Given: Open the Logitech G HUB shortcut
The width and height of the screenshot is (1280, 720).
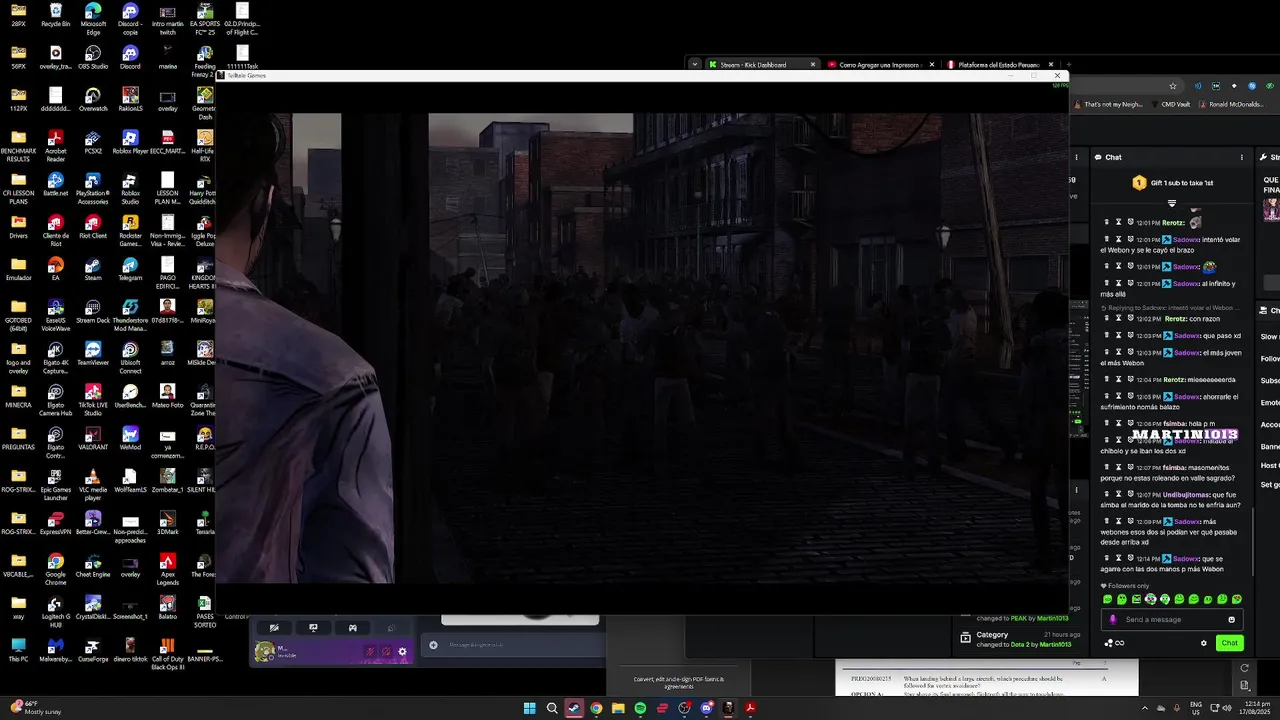Looking at the screenshot, I should coord(56,611).
